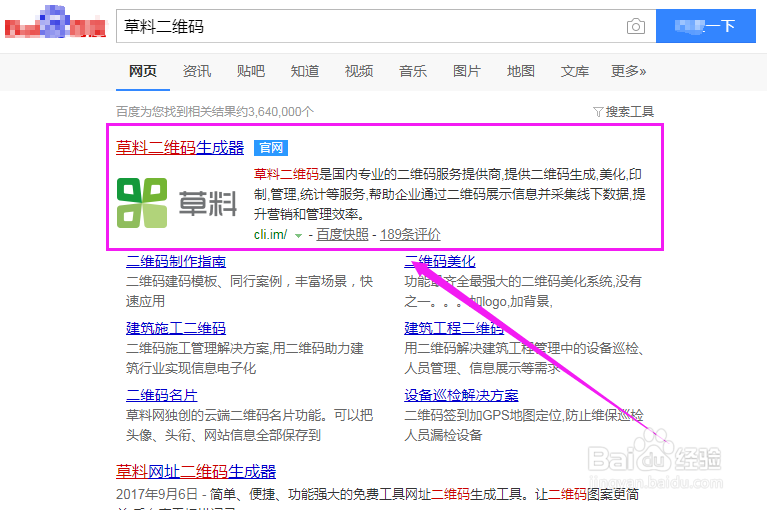Click the blue search button
The width and height of the screenshot is (767, 510).
click(x=705, y=26)
